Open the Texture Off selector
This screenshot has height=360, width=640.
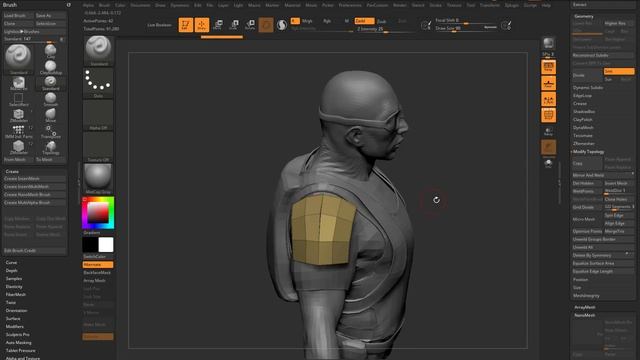pyautogui.click(x=98, y=147)
